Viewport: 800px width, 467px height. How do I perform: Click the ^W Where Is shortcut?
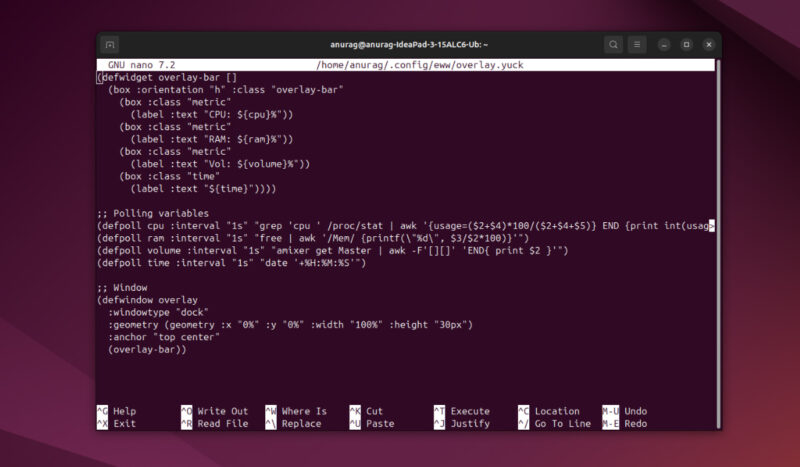[296, 411]
